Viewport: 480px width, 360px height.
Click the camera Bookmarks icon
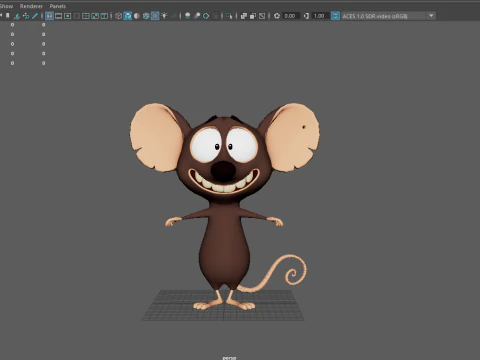coord(8,16)
